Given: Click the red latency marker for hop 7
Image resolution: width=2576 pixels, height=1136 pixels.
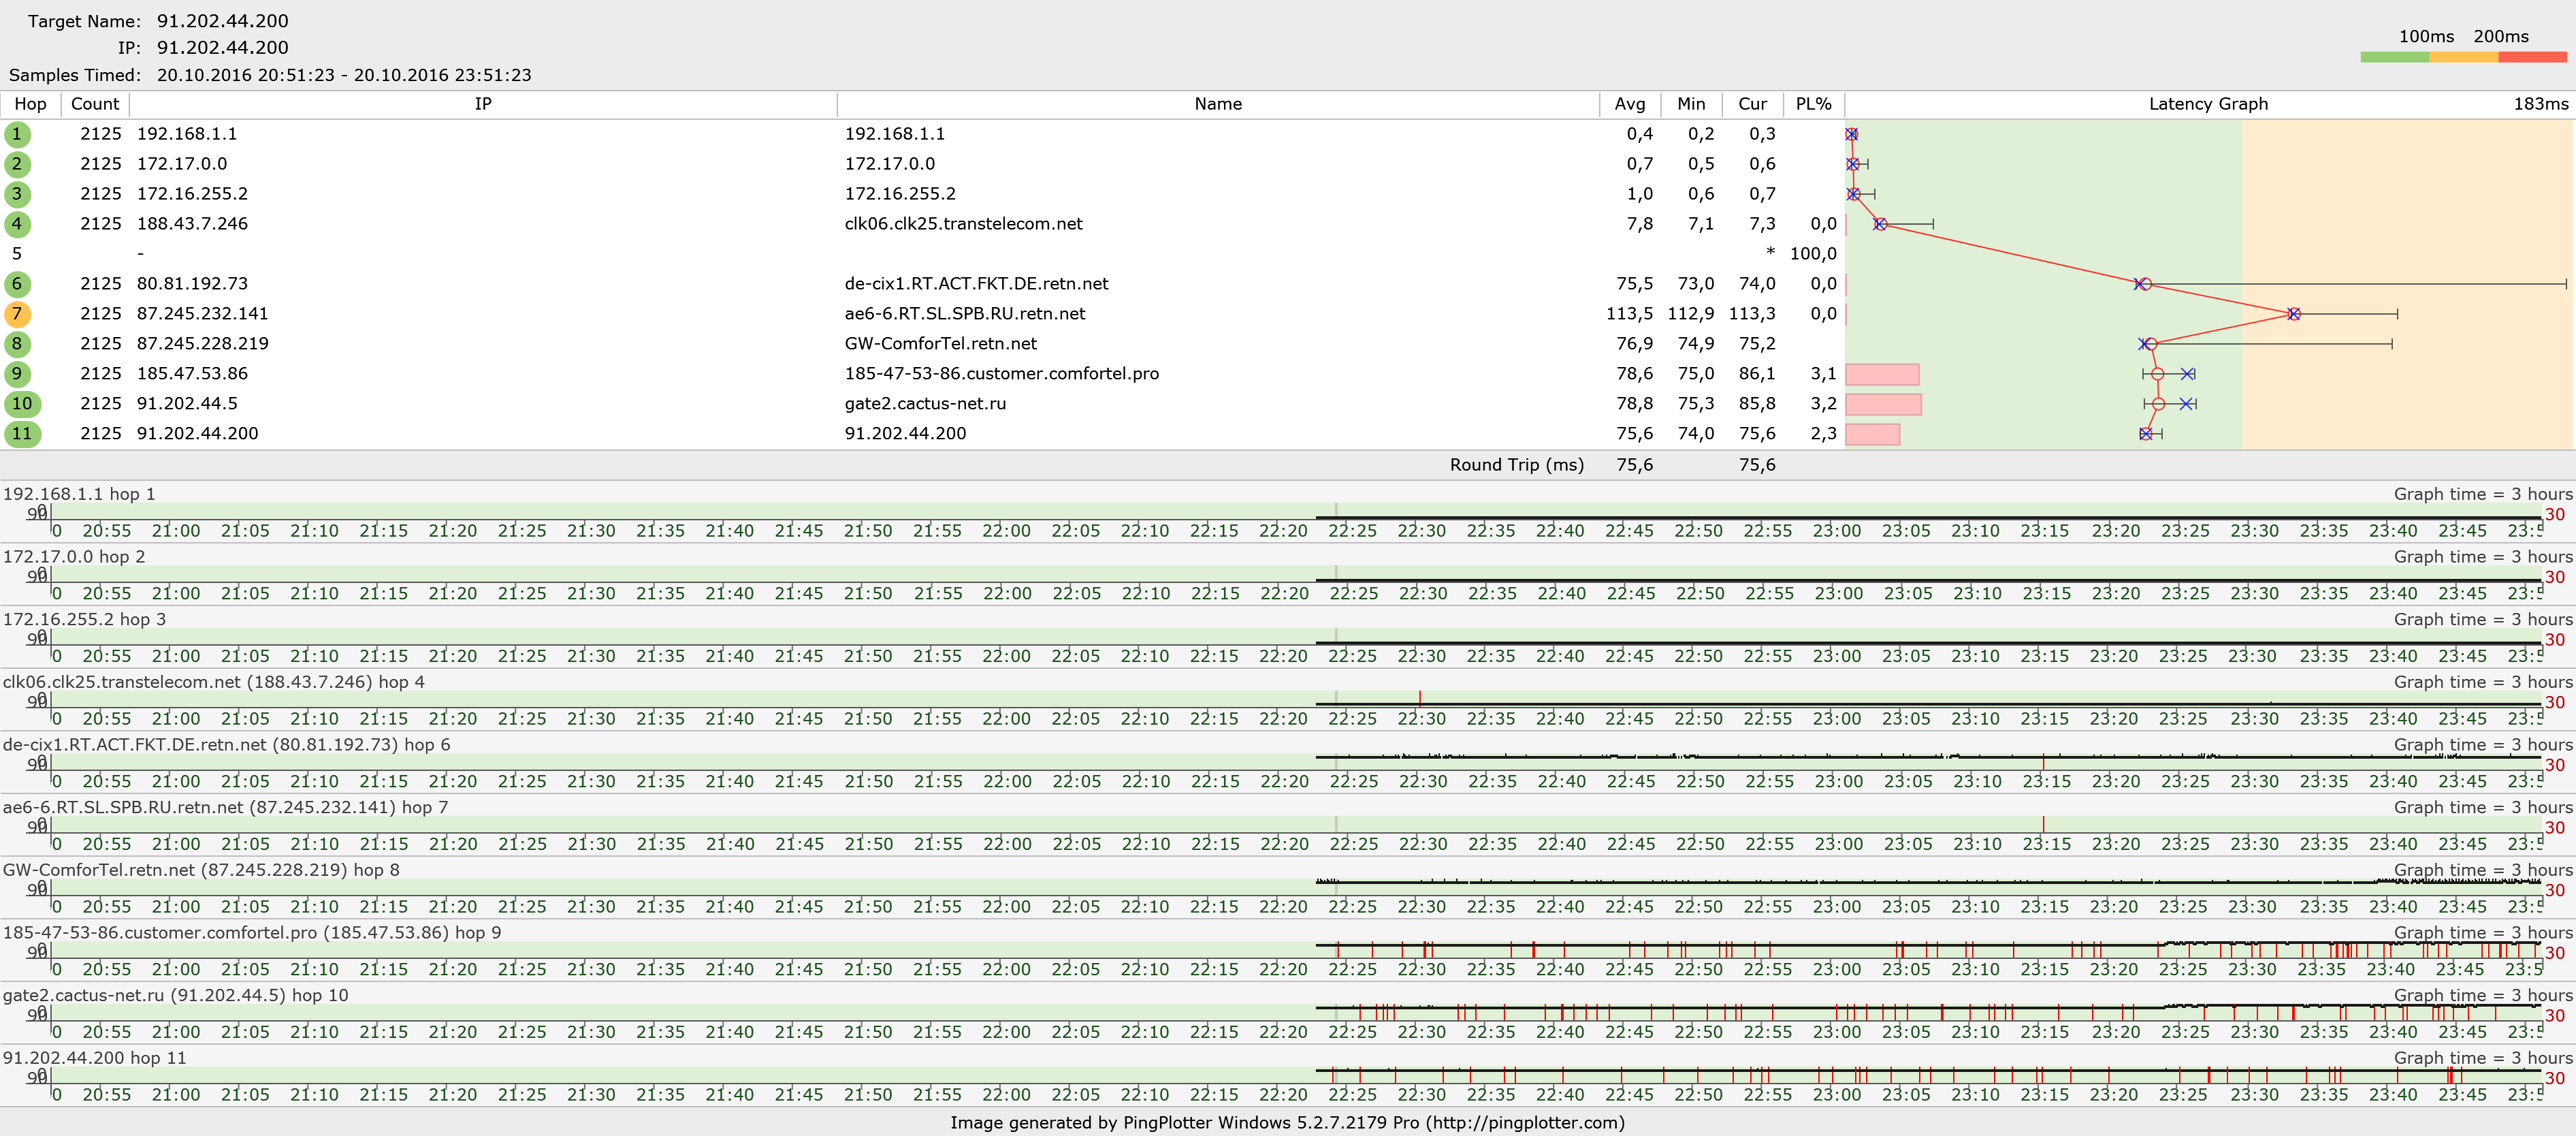Looking at the screenshot, I should coord(2294,314).
